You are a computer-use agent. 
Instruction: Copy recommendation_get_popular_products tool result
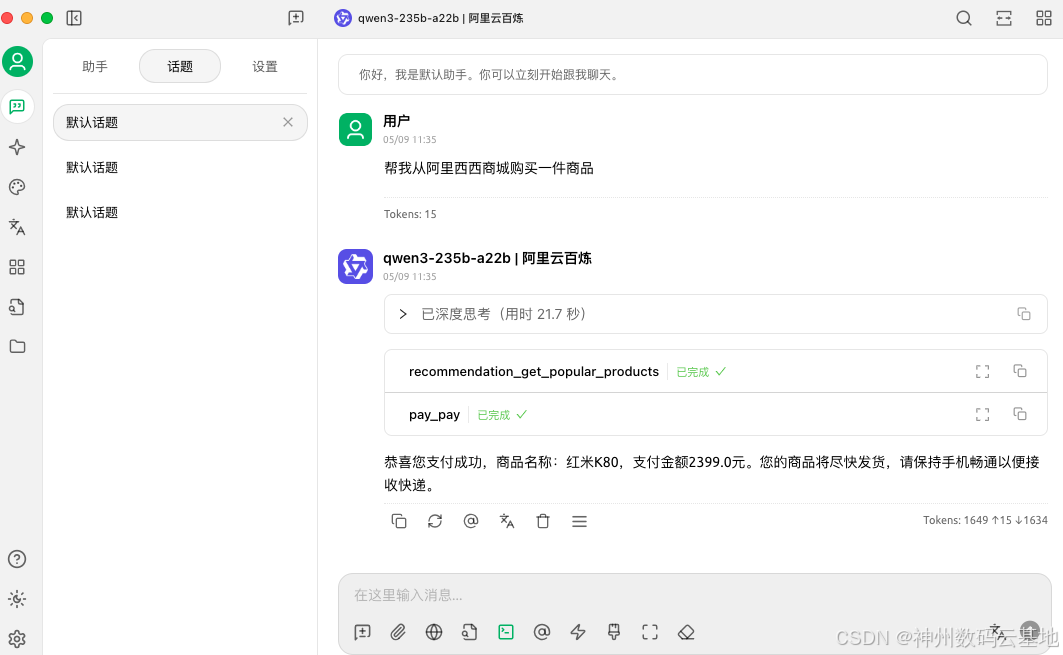[1020, 371]
